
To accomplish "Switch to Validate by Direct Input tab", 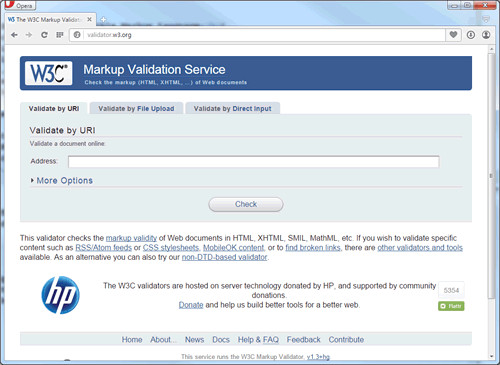I will point(233,109).
